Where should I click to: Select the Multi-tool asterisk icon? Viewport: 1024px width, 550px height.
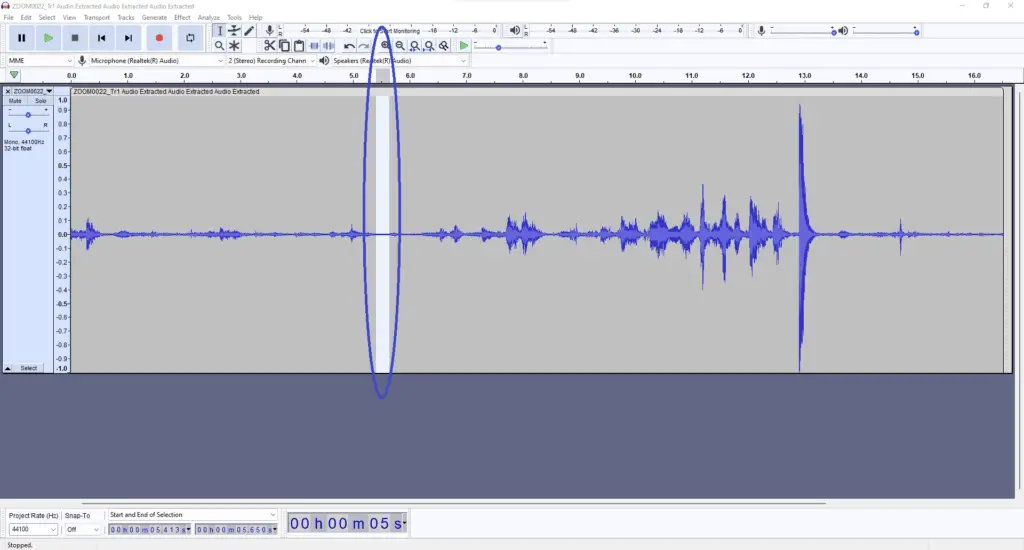[234, 46]
